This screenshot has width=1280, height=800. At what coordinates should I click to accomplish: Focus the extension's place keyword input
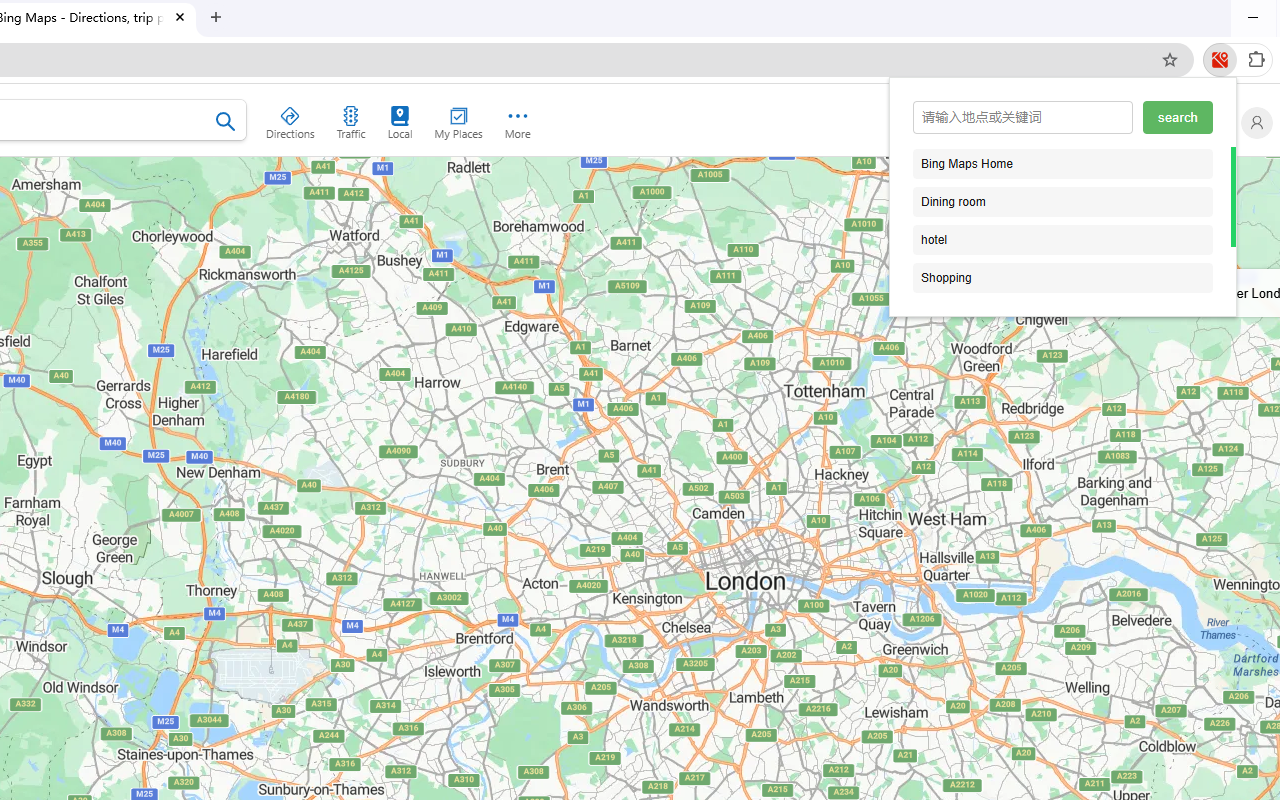click(x=1022, y=117)
